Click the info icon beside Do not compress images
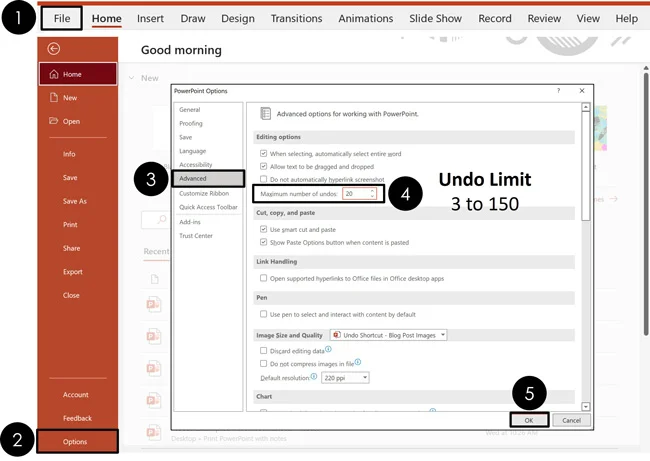The width and height of the screenshot is (650, 461). (x=358, y=362)
